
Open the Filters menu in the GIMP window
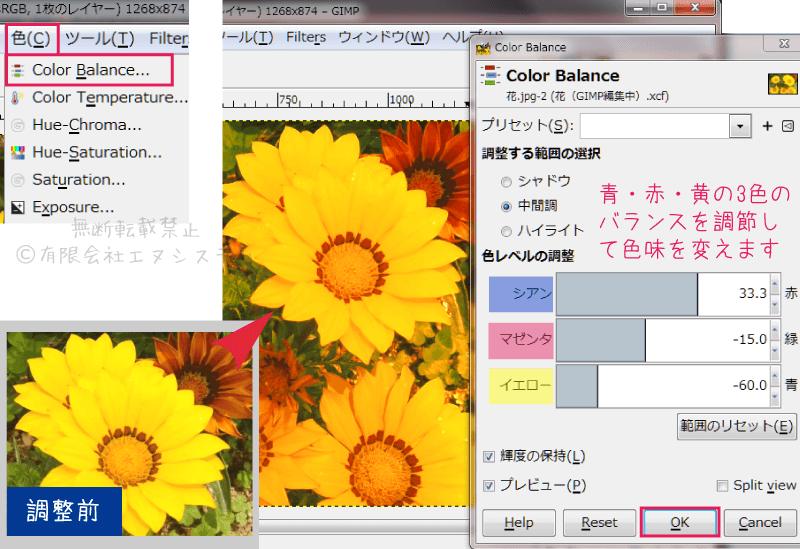pyautogui.click(x=306, y=37)
